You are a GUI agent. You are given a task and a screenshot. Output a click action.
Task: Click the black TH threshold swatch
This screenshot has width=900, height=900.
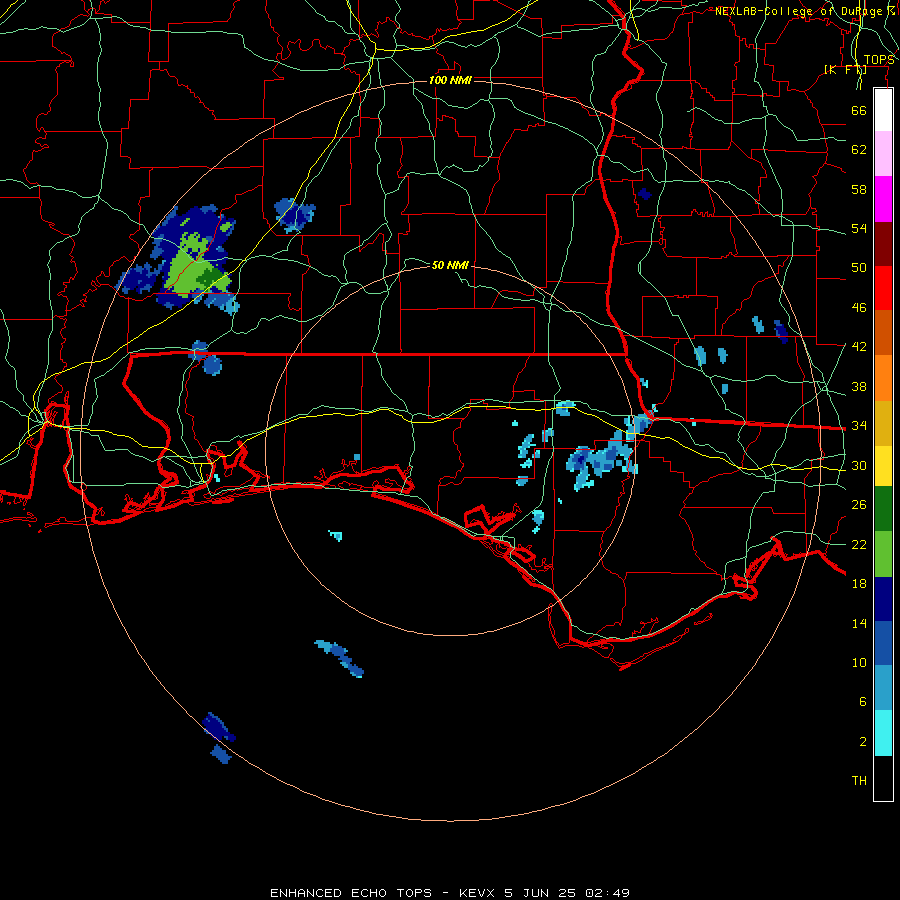883,778
